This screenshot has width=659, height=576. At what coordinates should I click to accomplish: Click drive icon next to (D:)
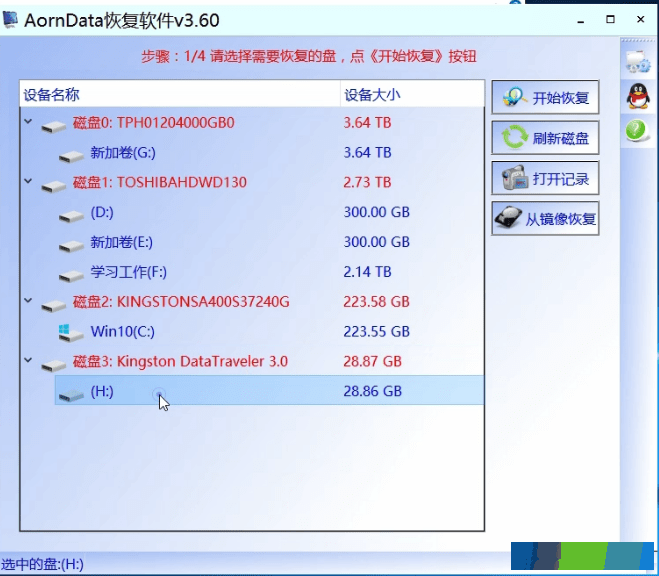(x=71, y=216)
